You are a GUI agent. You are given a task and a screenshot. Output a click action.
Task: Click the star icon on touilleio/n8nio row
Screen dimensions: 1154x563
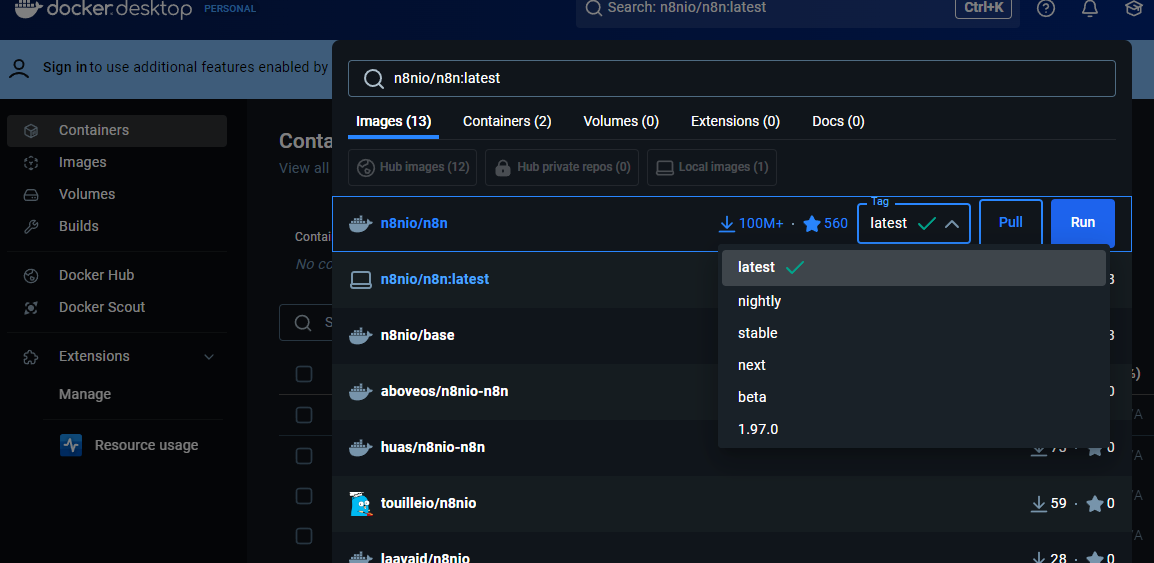click(1094, 503)
